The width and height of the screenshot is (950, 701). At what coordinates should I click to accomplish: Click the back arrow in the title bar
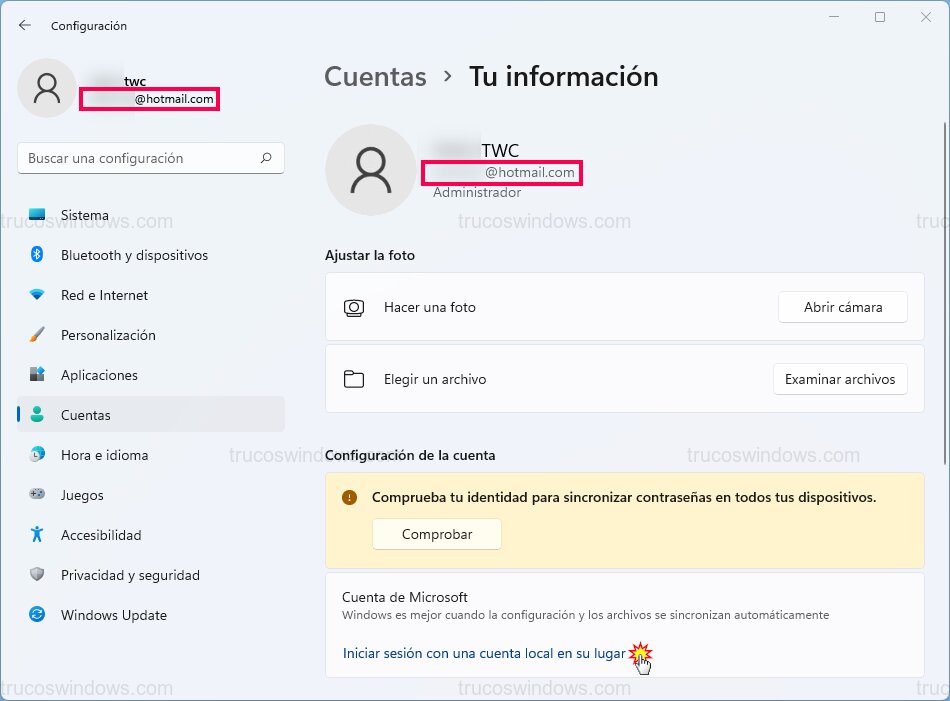(x=25, y=25)
